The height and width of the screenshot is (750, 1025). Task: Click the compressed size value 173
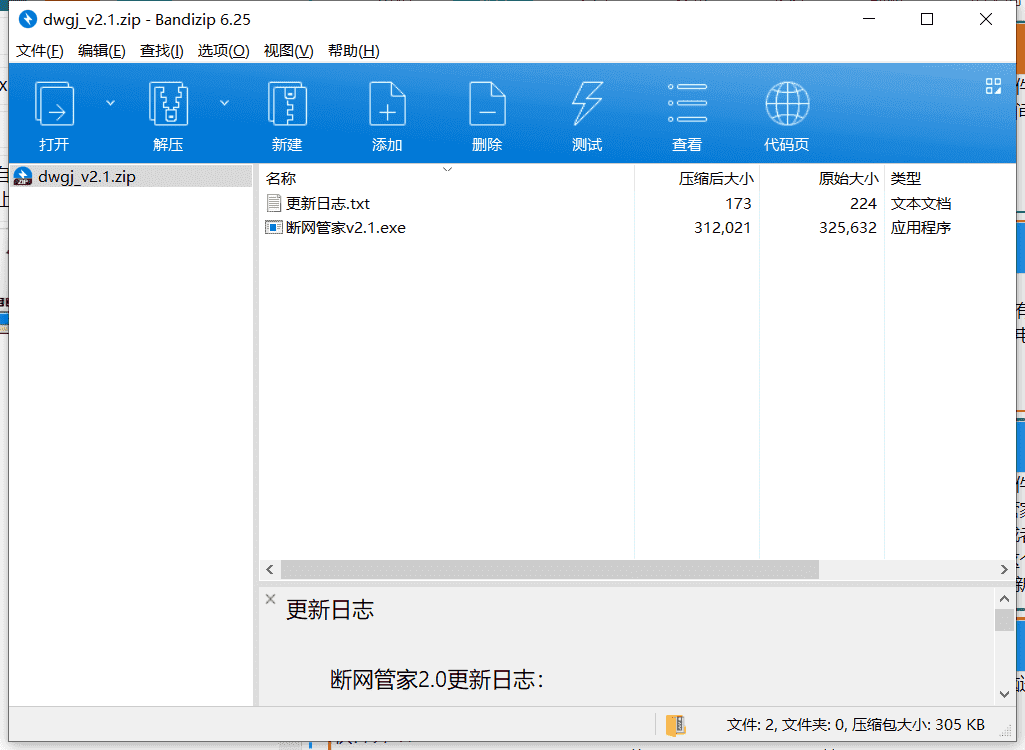tap(738, 203)
